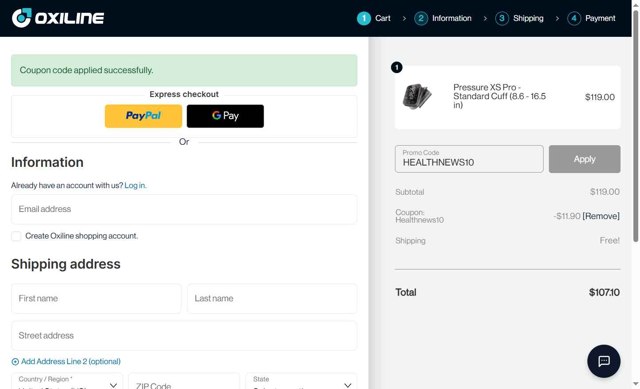Focus the Last name field
The image size is (640, 389).
pyautogui.click(x=272, y=299)
